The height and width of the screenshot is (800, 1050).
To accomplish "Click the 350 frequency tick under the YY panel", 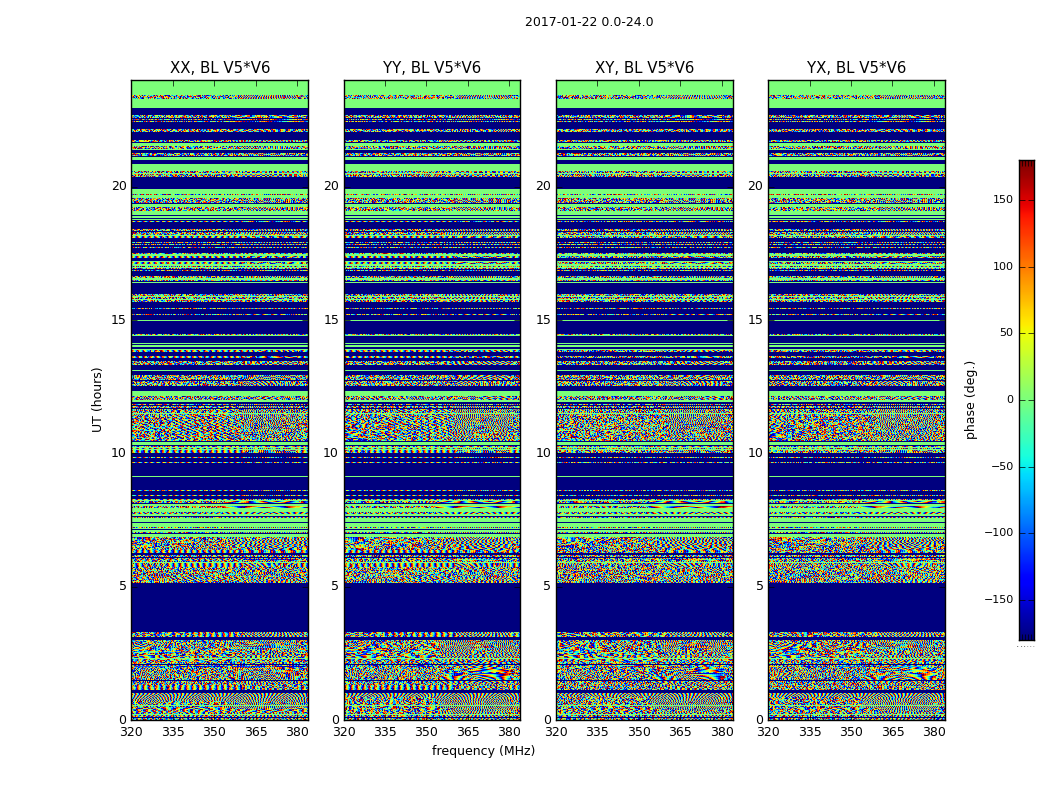I will point(426,732).
